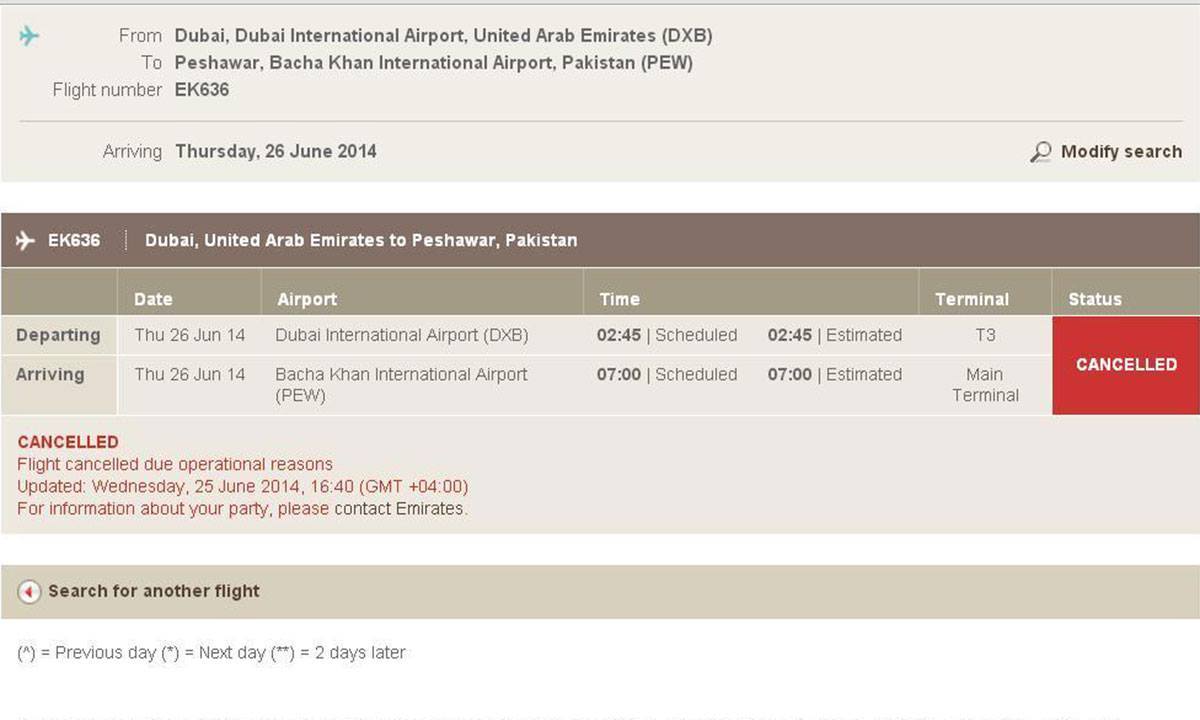1200x720 pixels.
Task: Select the Arriving row label
Action: [50, 374]
